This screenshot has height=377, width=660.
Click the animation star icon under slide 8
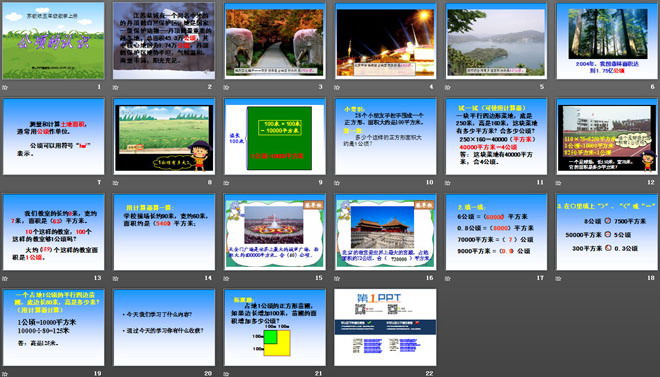click(116, 183)
